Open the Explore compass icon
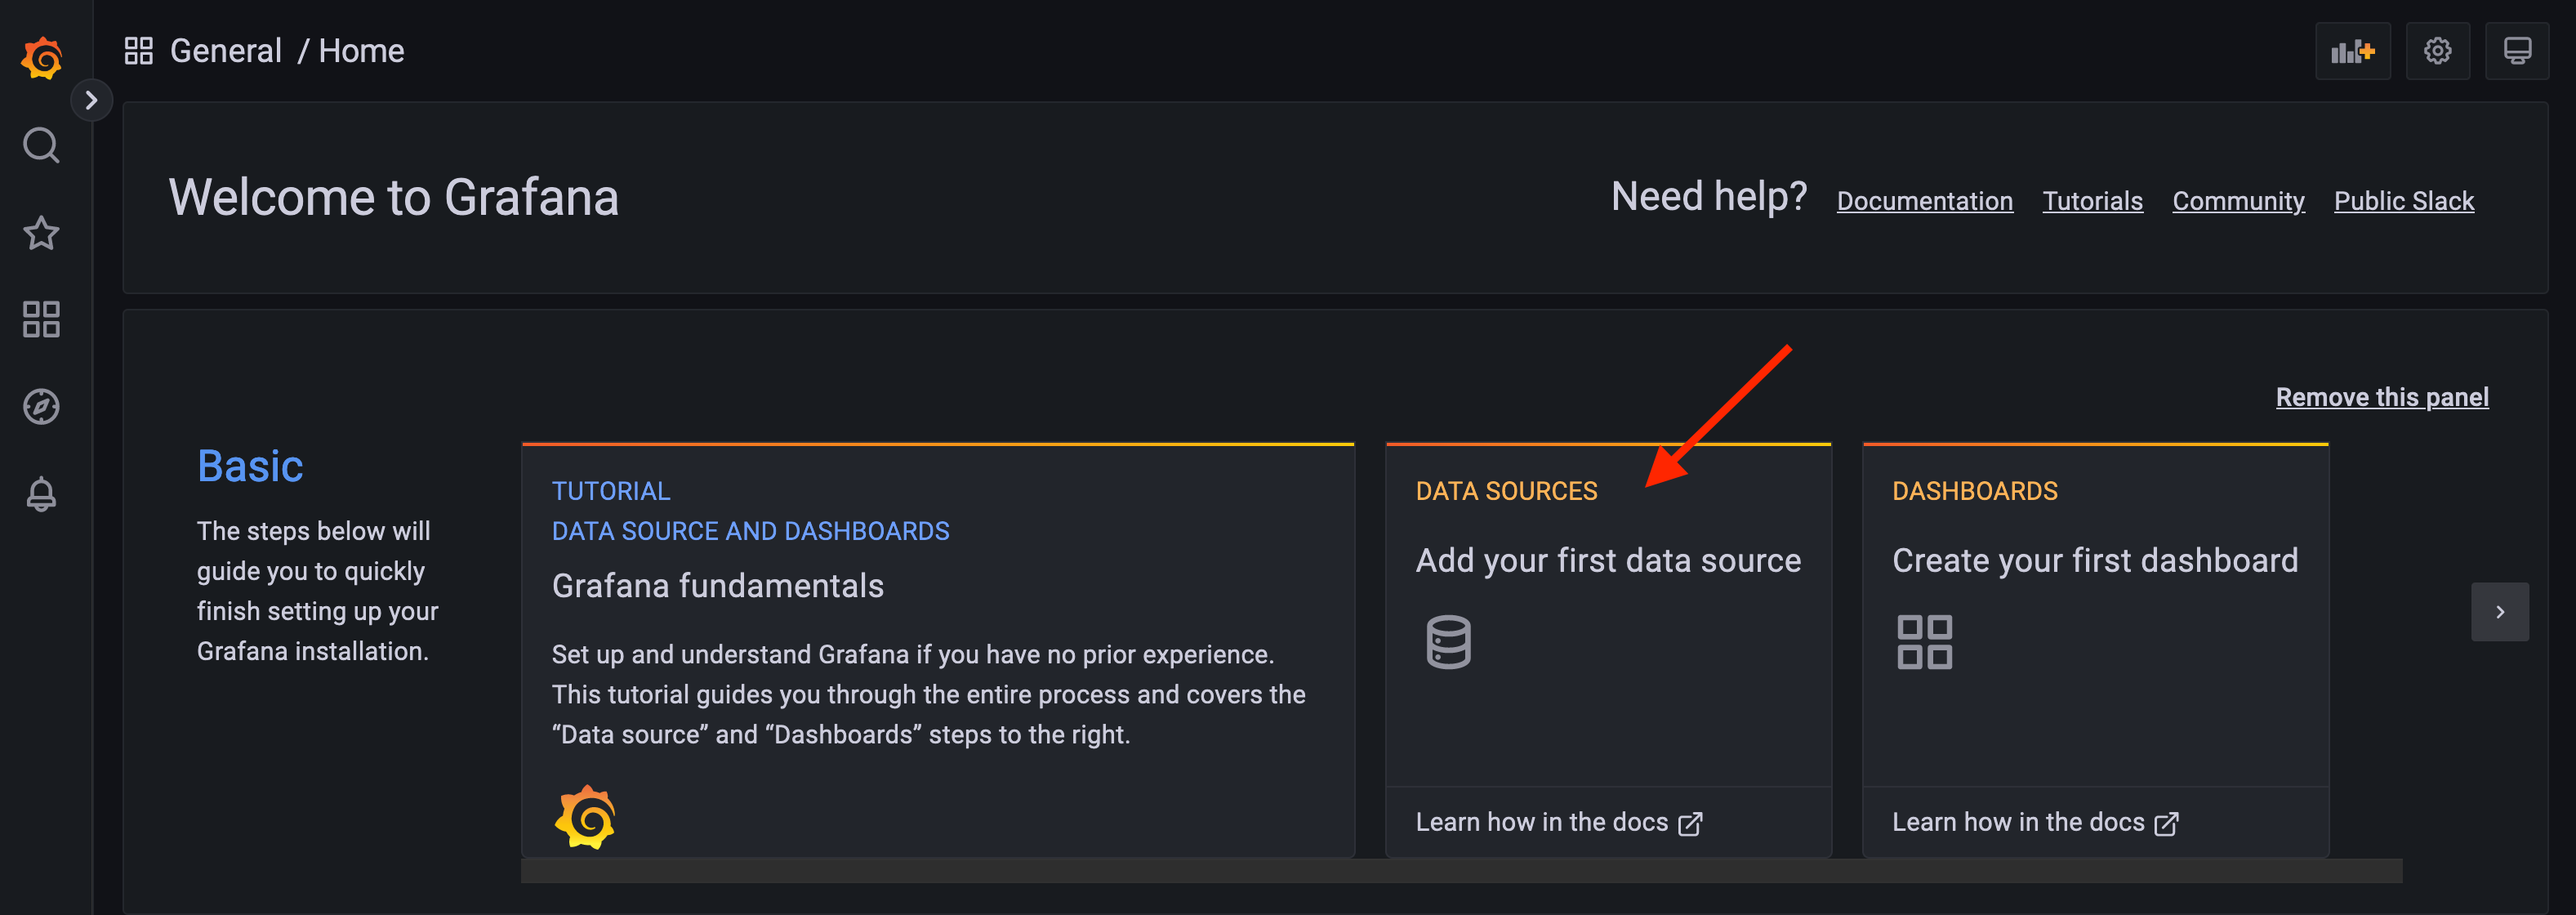The height and width of the screenshot is (915, 2576). point(41,406)
